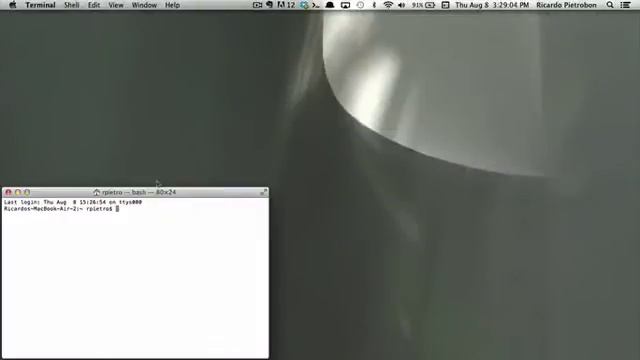Screen dimensions: 640x360
Task: Click the Adobe status icon showing 12
Action: click(x=286, y=5)
